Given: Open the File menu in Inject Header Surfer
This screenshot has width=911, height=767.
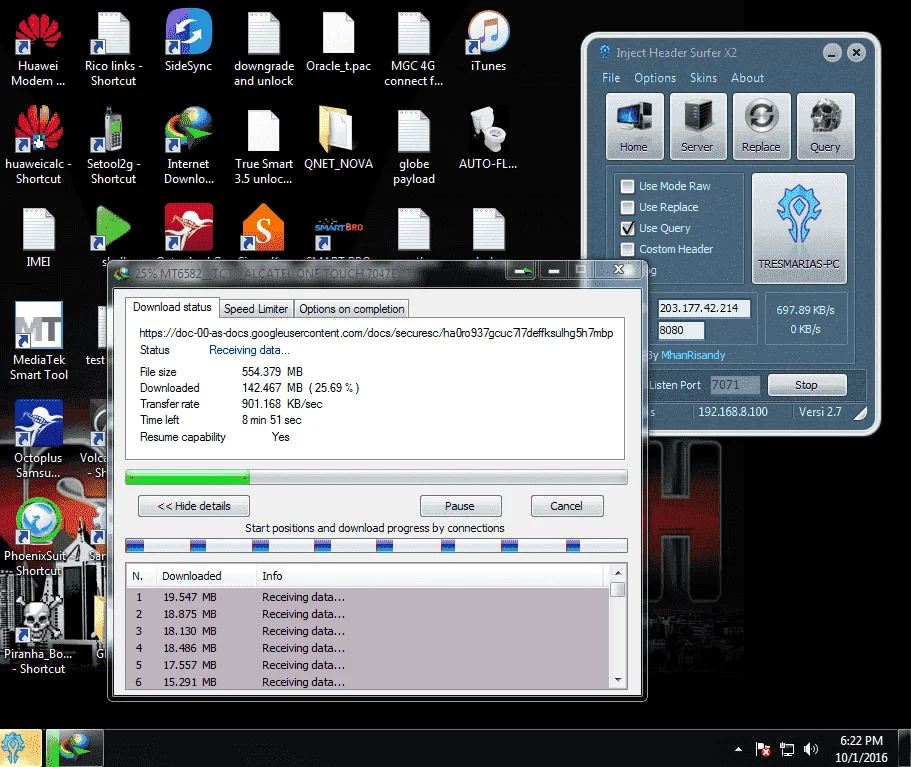Looking at the screenshot, I should pyautogui.click(x=611, y=78).
